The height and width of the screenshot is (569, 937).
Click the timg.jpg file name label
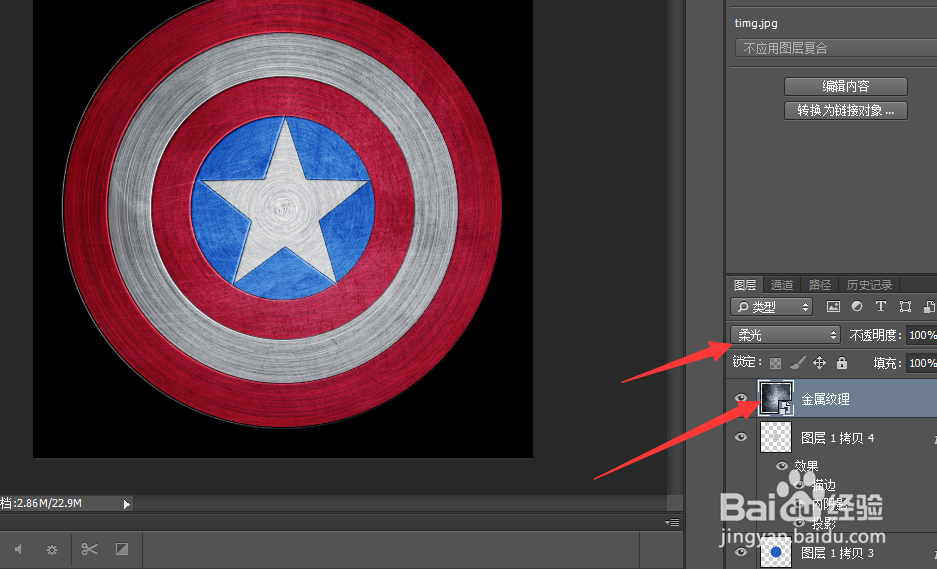tap(756, 23)
